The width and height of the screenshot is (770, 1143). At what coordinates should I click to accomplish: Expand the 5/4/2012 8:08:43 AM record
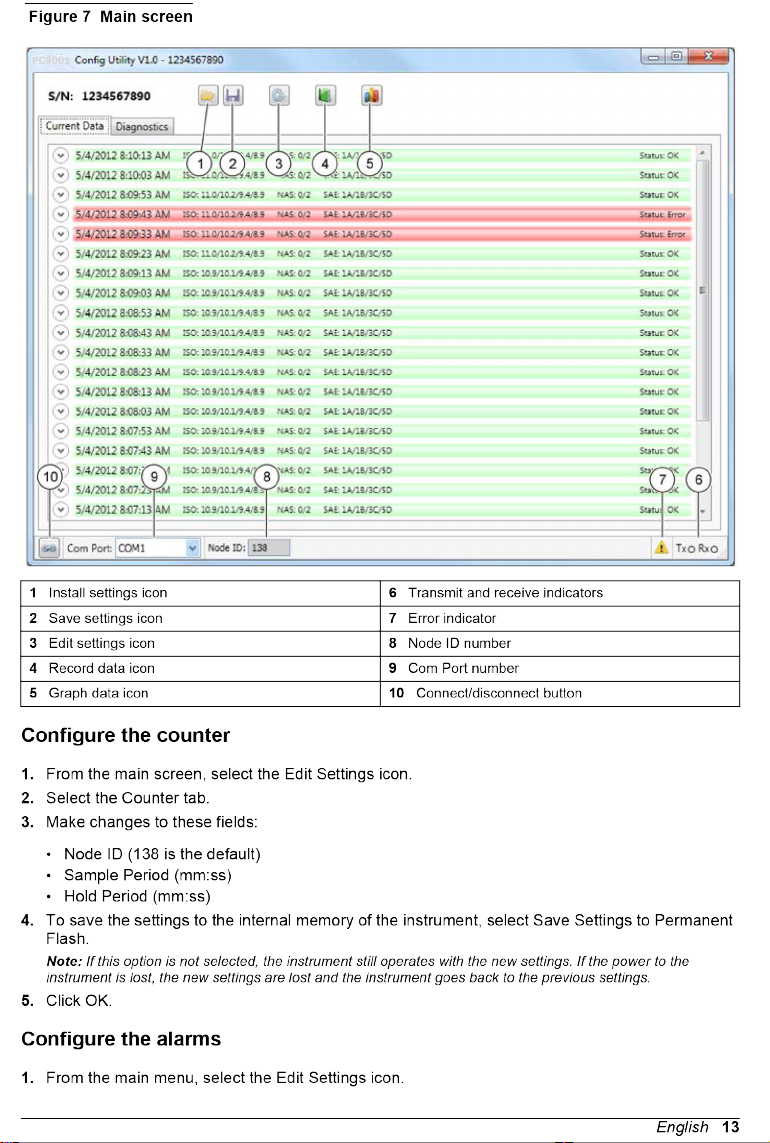61,332
